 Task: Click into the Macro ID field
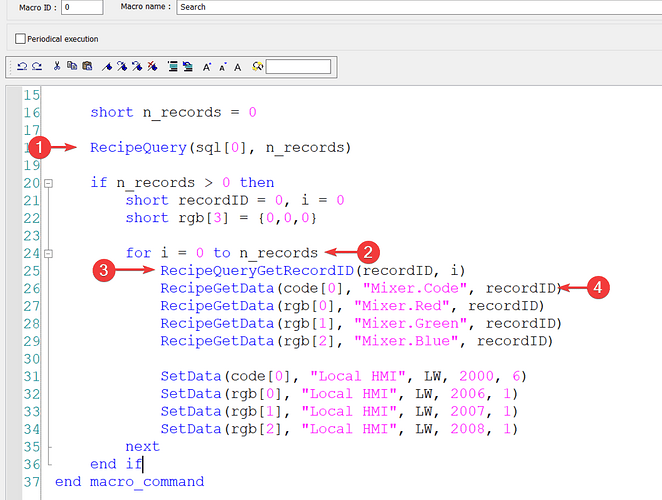(80, 7)
